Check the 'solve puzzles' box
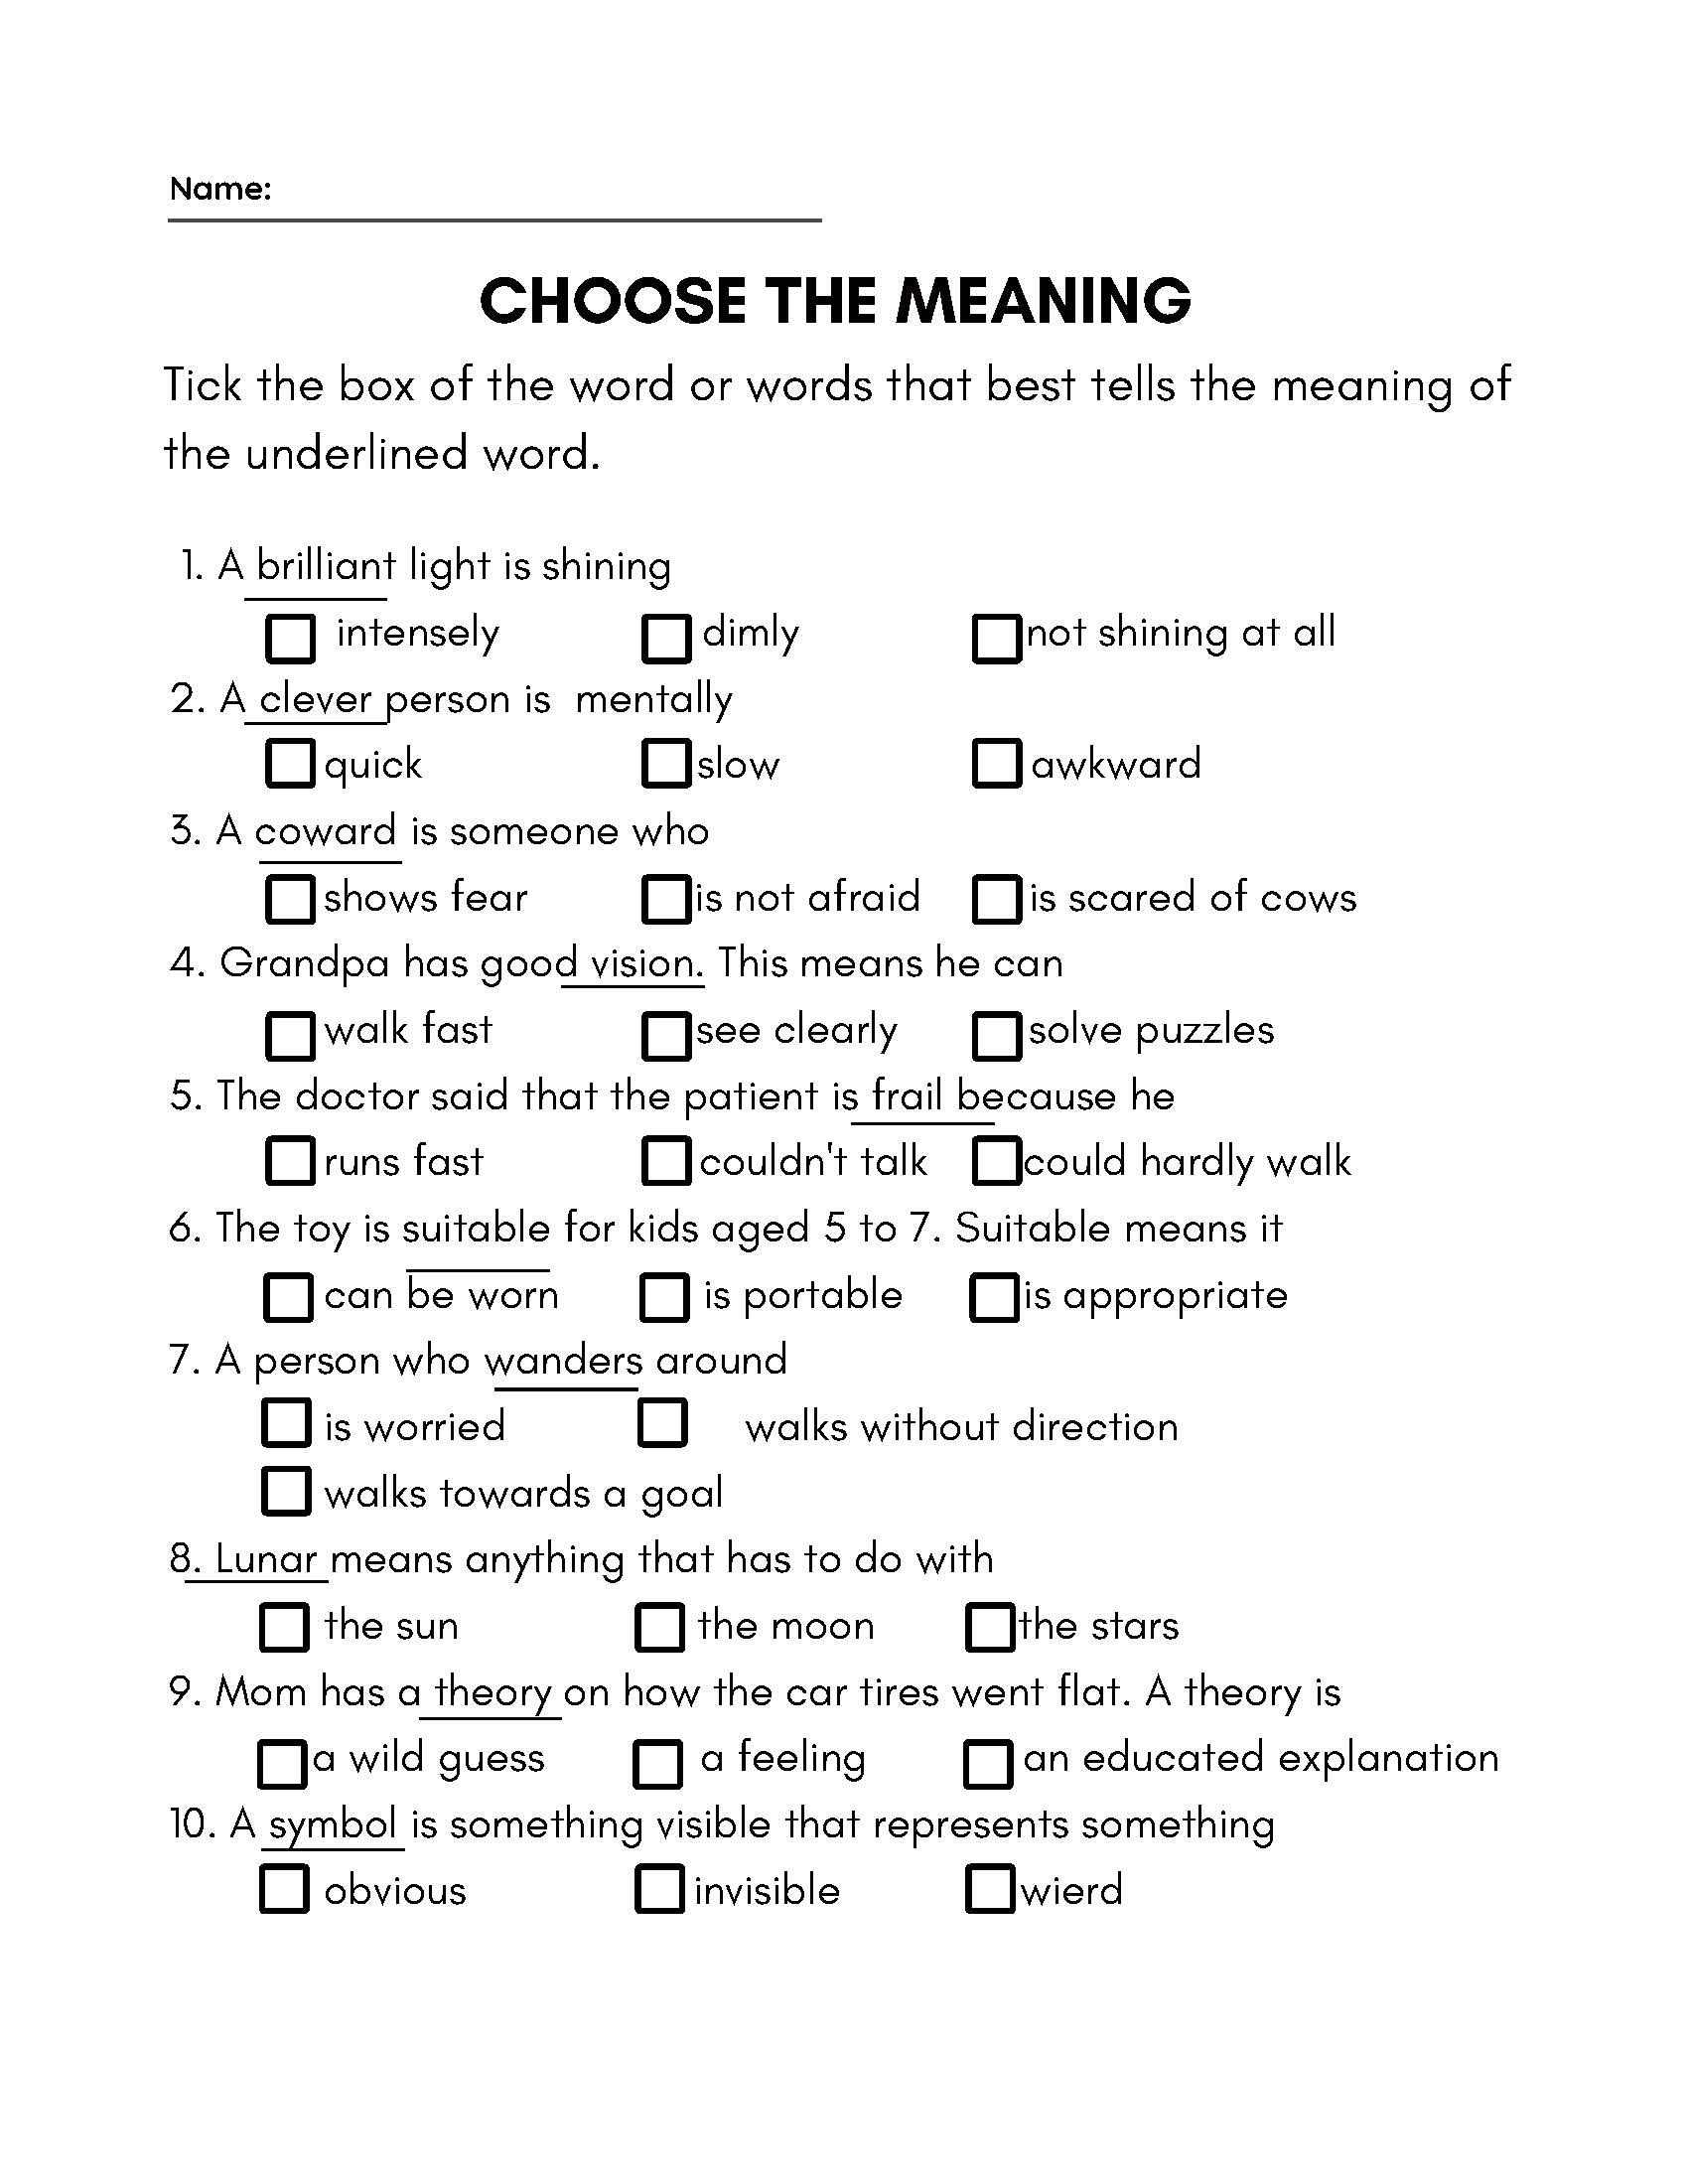 pyautogui.click(x=996, y=1034)
